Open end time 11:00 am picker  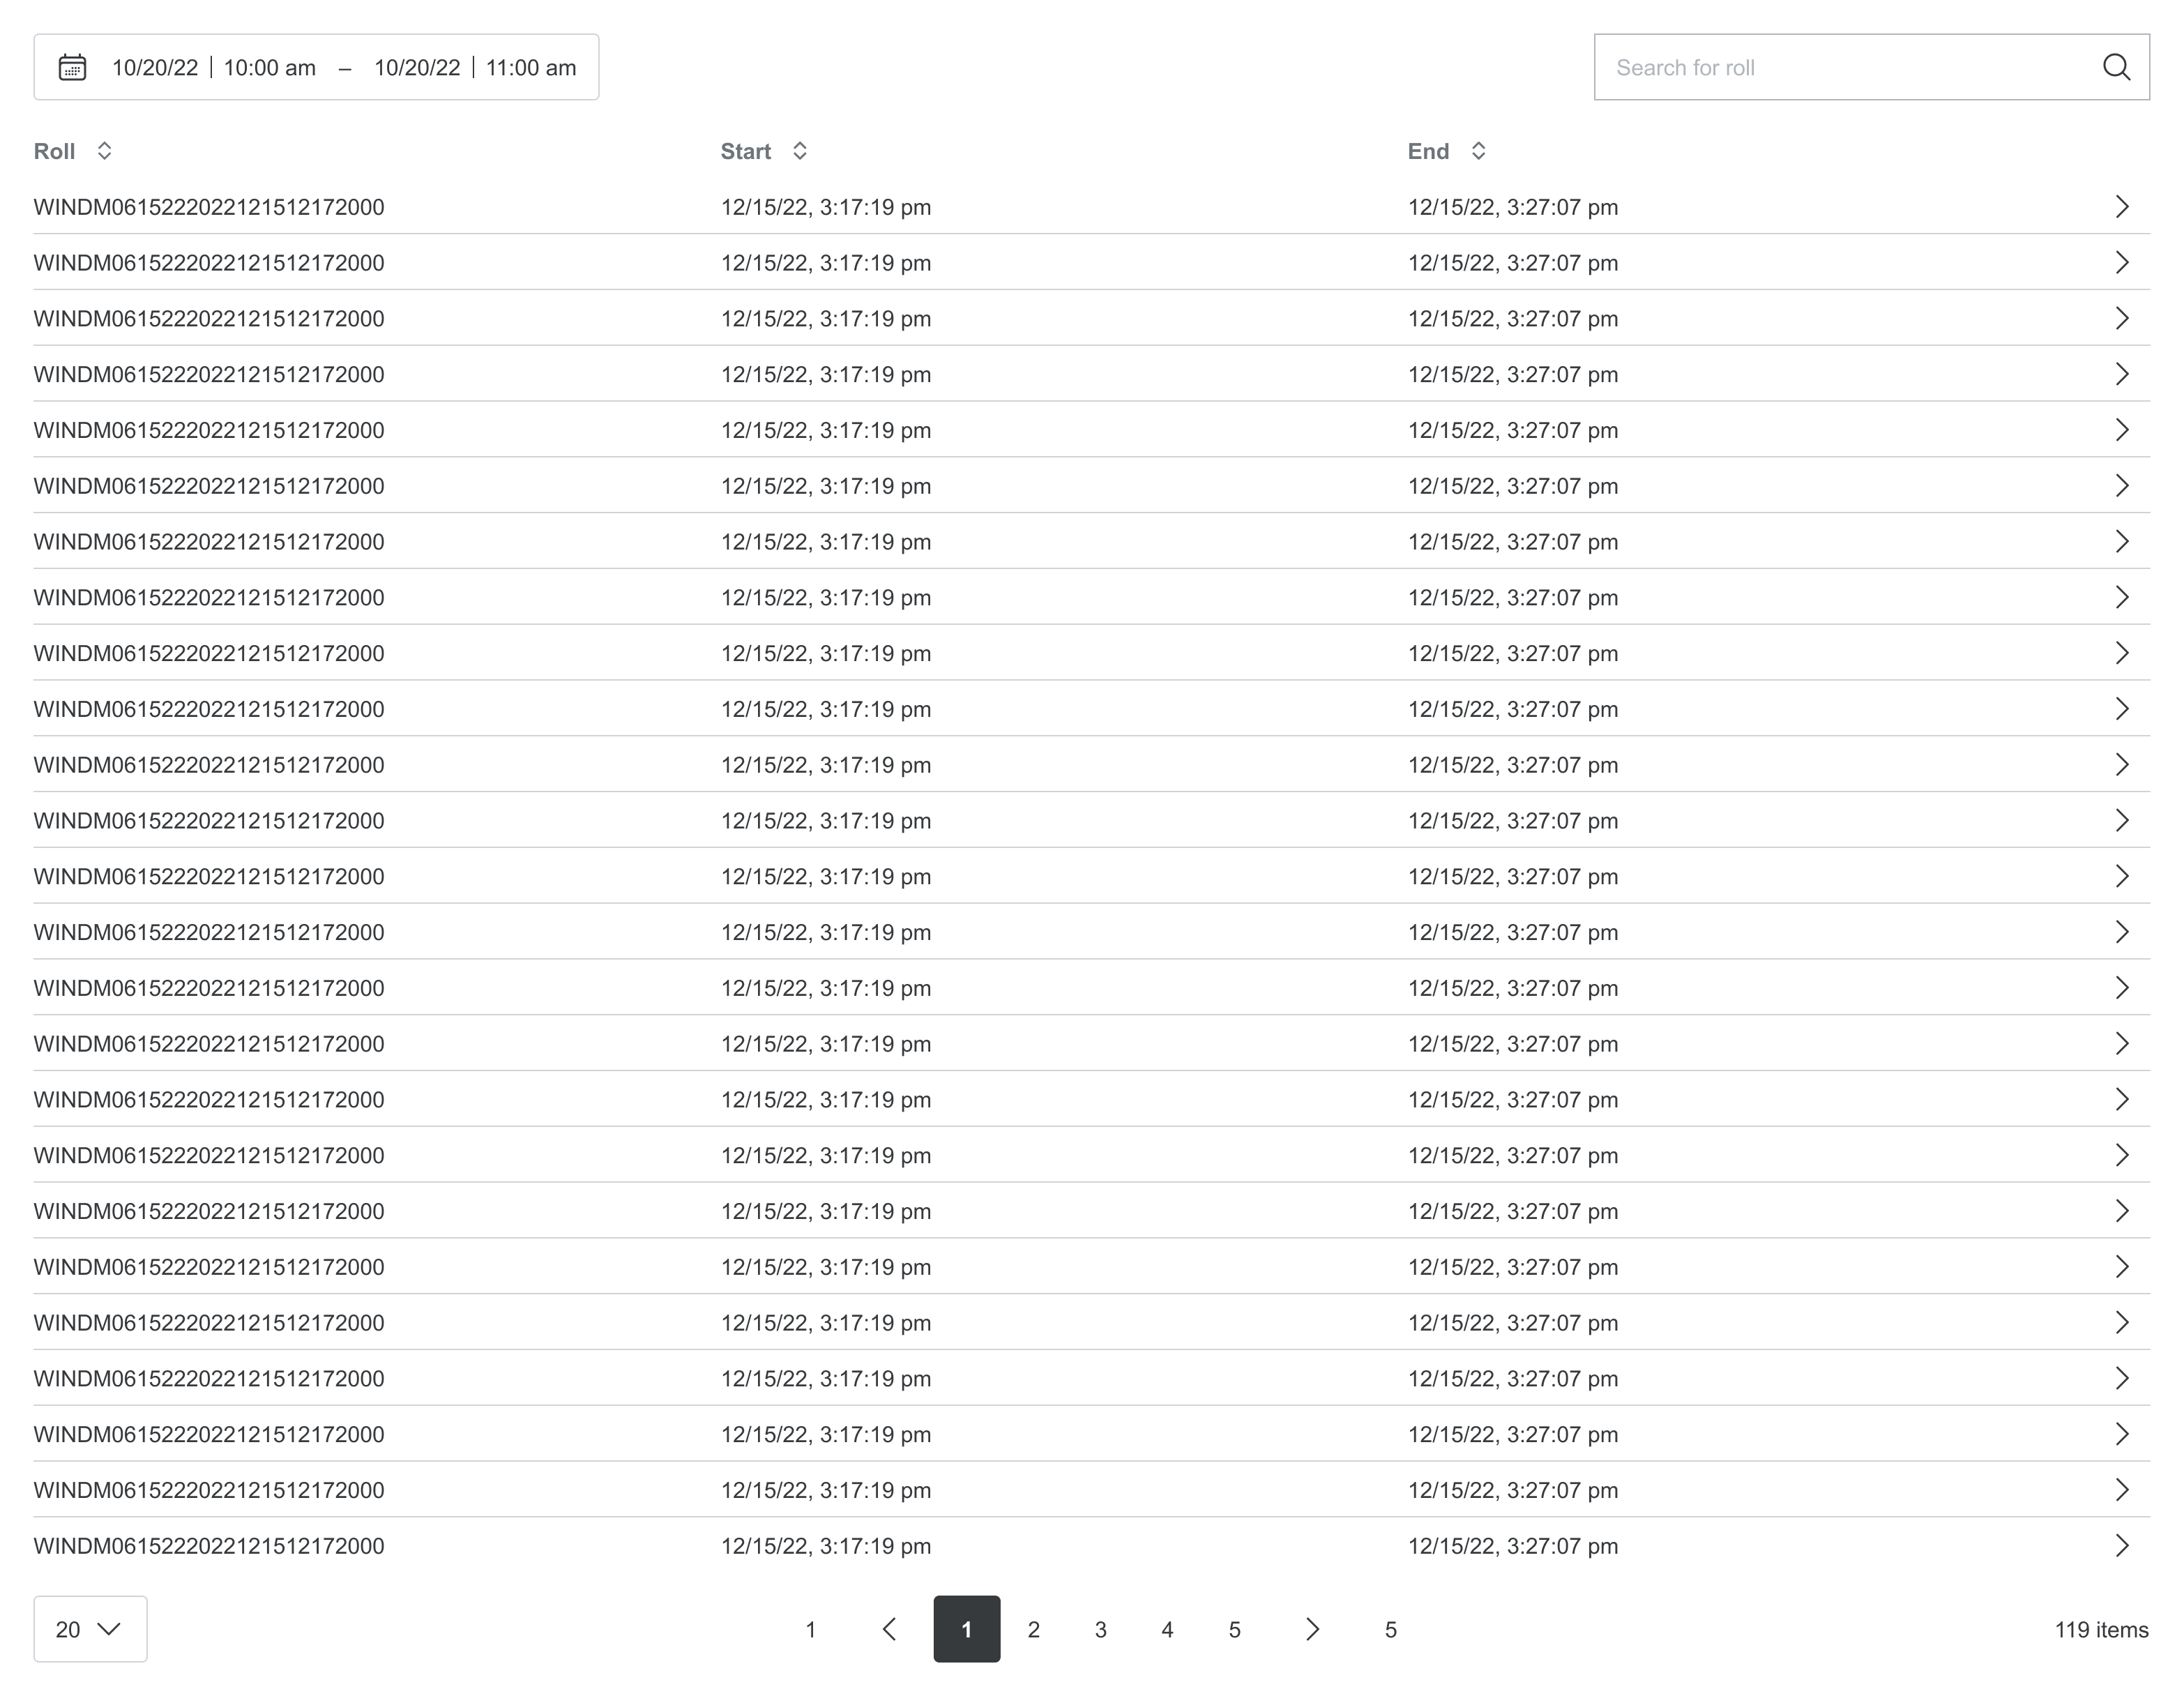[x=531, y=67]
